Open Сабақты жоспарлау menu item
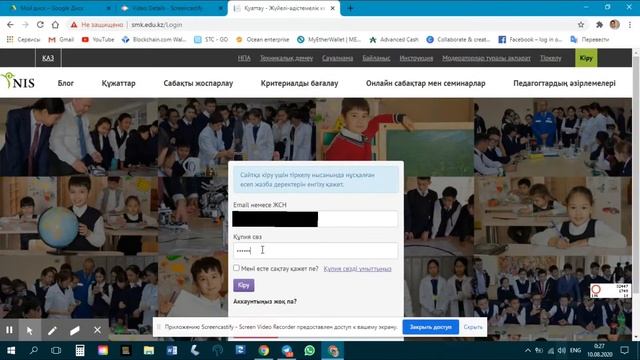The image size is (640, 360). coord(198,83)
